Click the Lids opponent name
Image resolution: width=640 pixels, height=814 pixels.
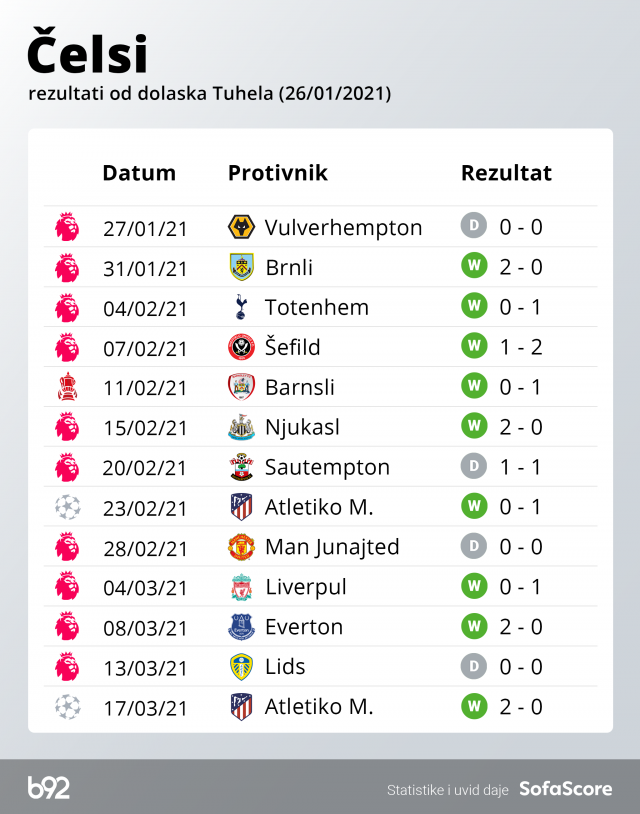point(285,667)
